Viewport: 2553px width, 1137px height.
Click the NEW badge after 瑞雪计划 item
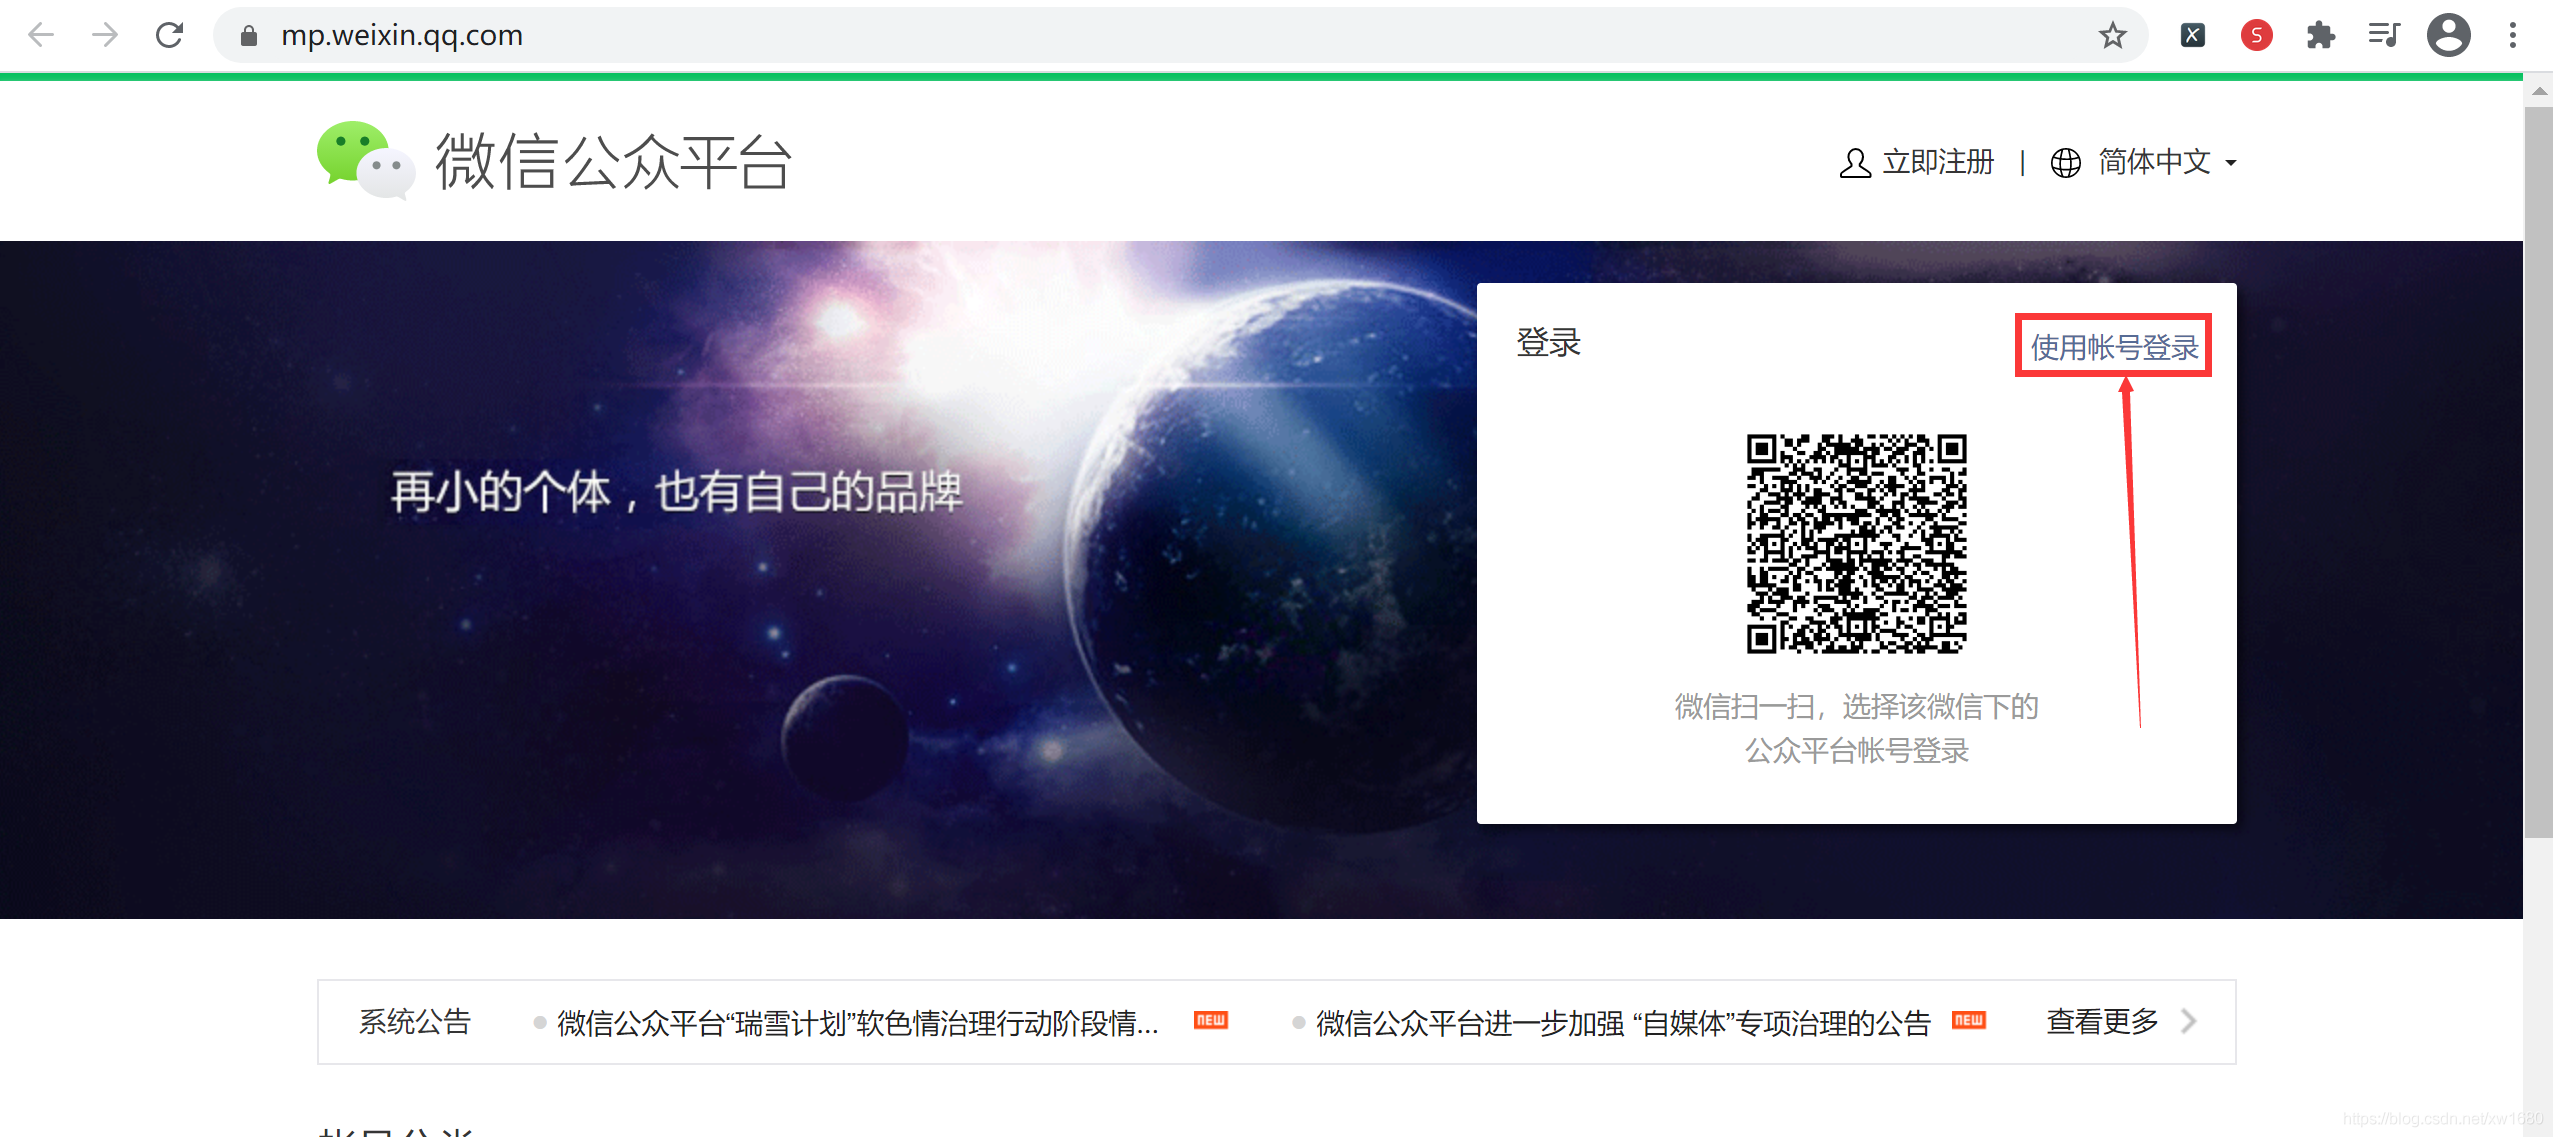pos(1211,1021)
